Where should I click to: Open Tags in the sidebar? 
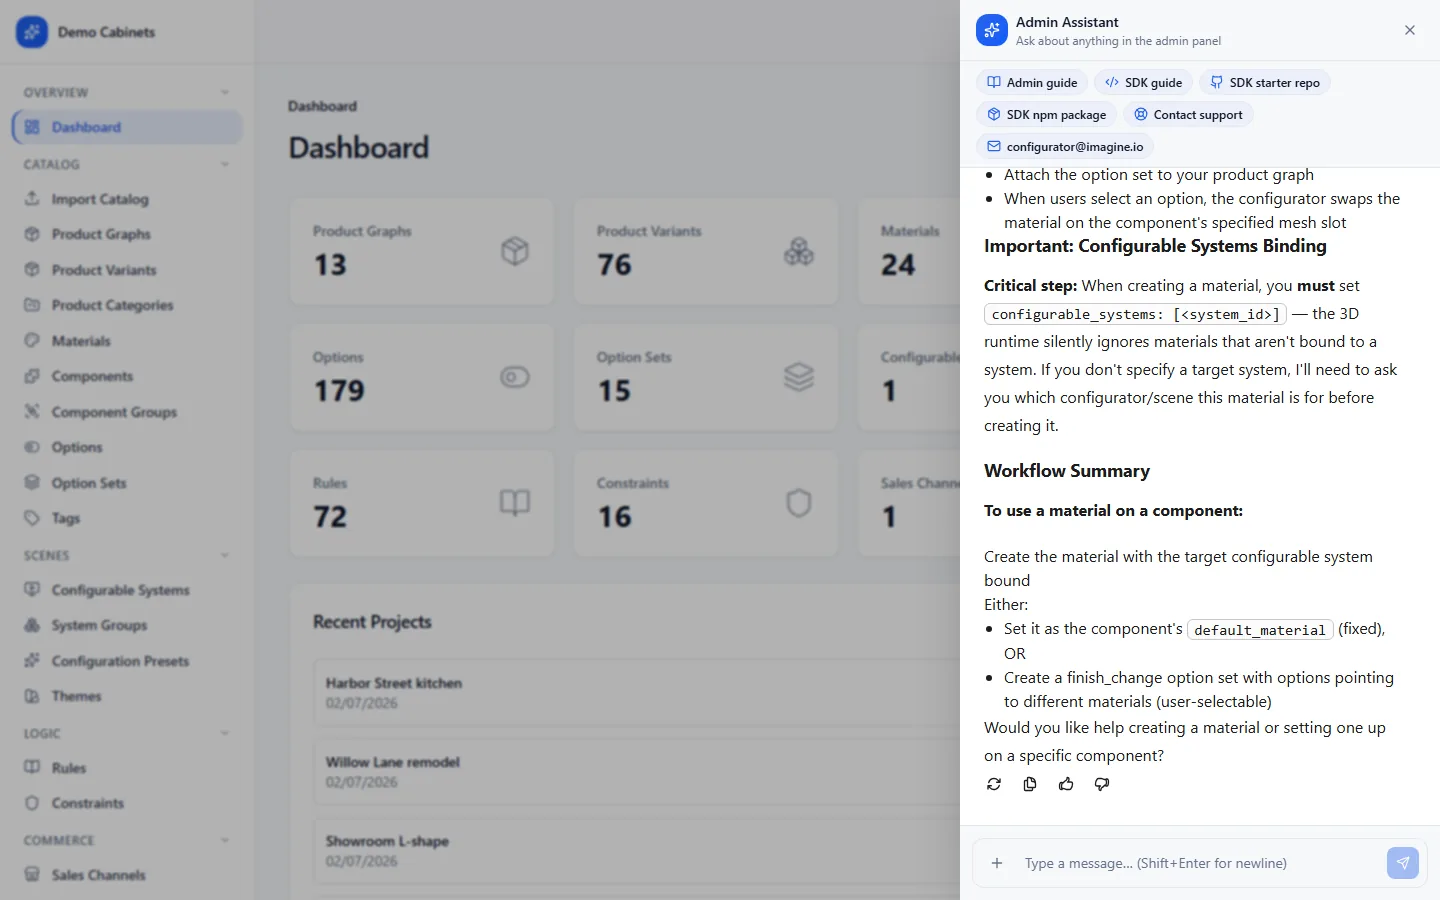127,518
